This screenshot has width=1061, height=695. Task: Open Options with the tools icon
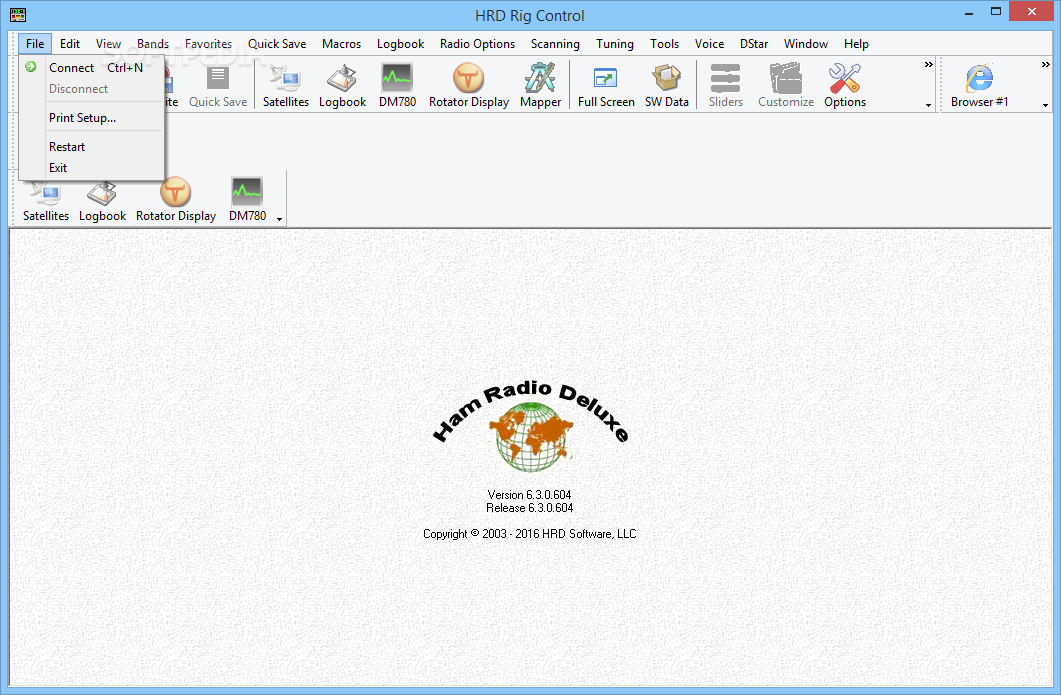(844, 85)
